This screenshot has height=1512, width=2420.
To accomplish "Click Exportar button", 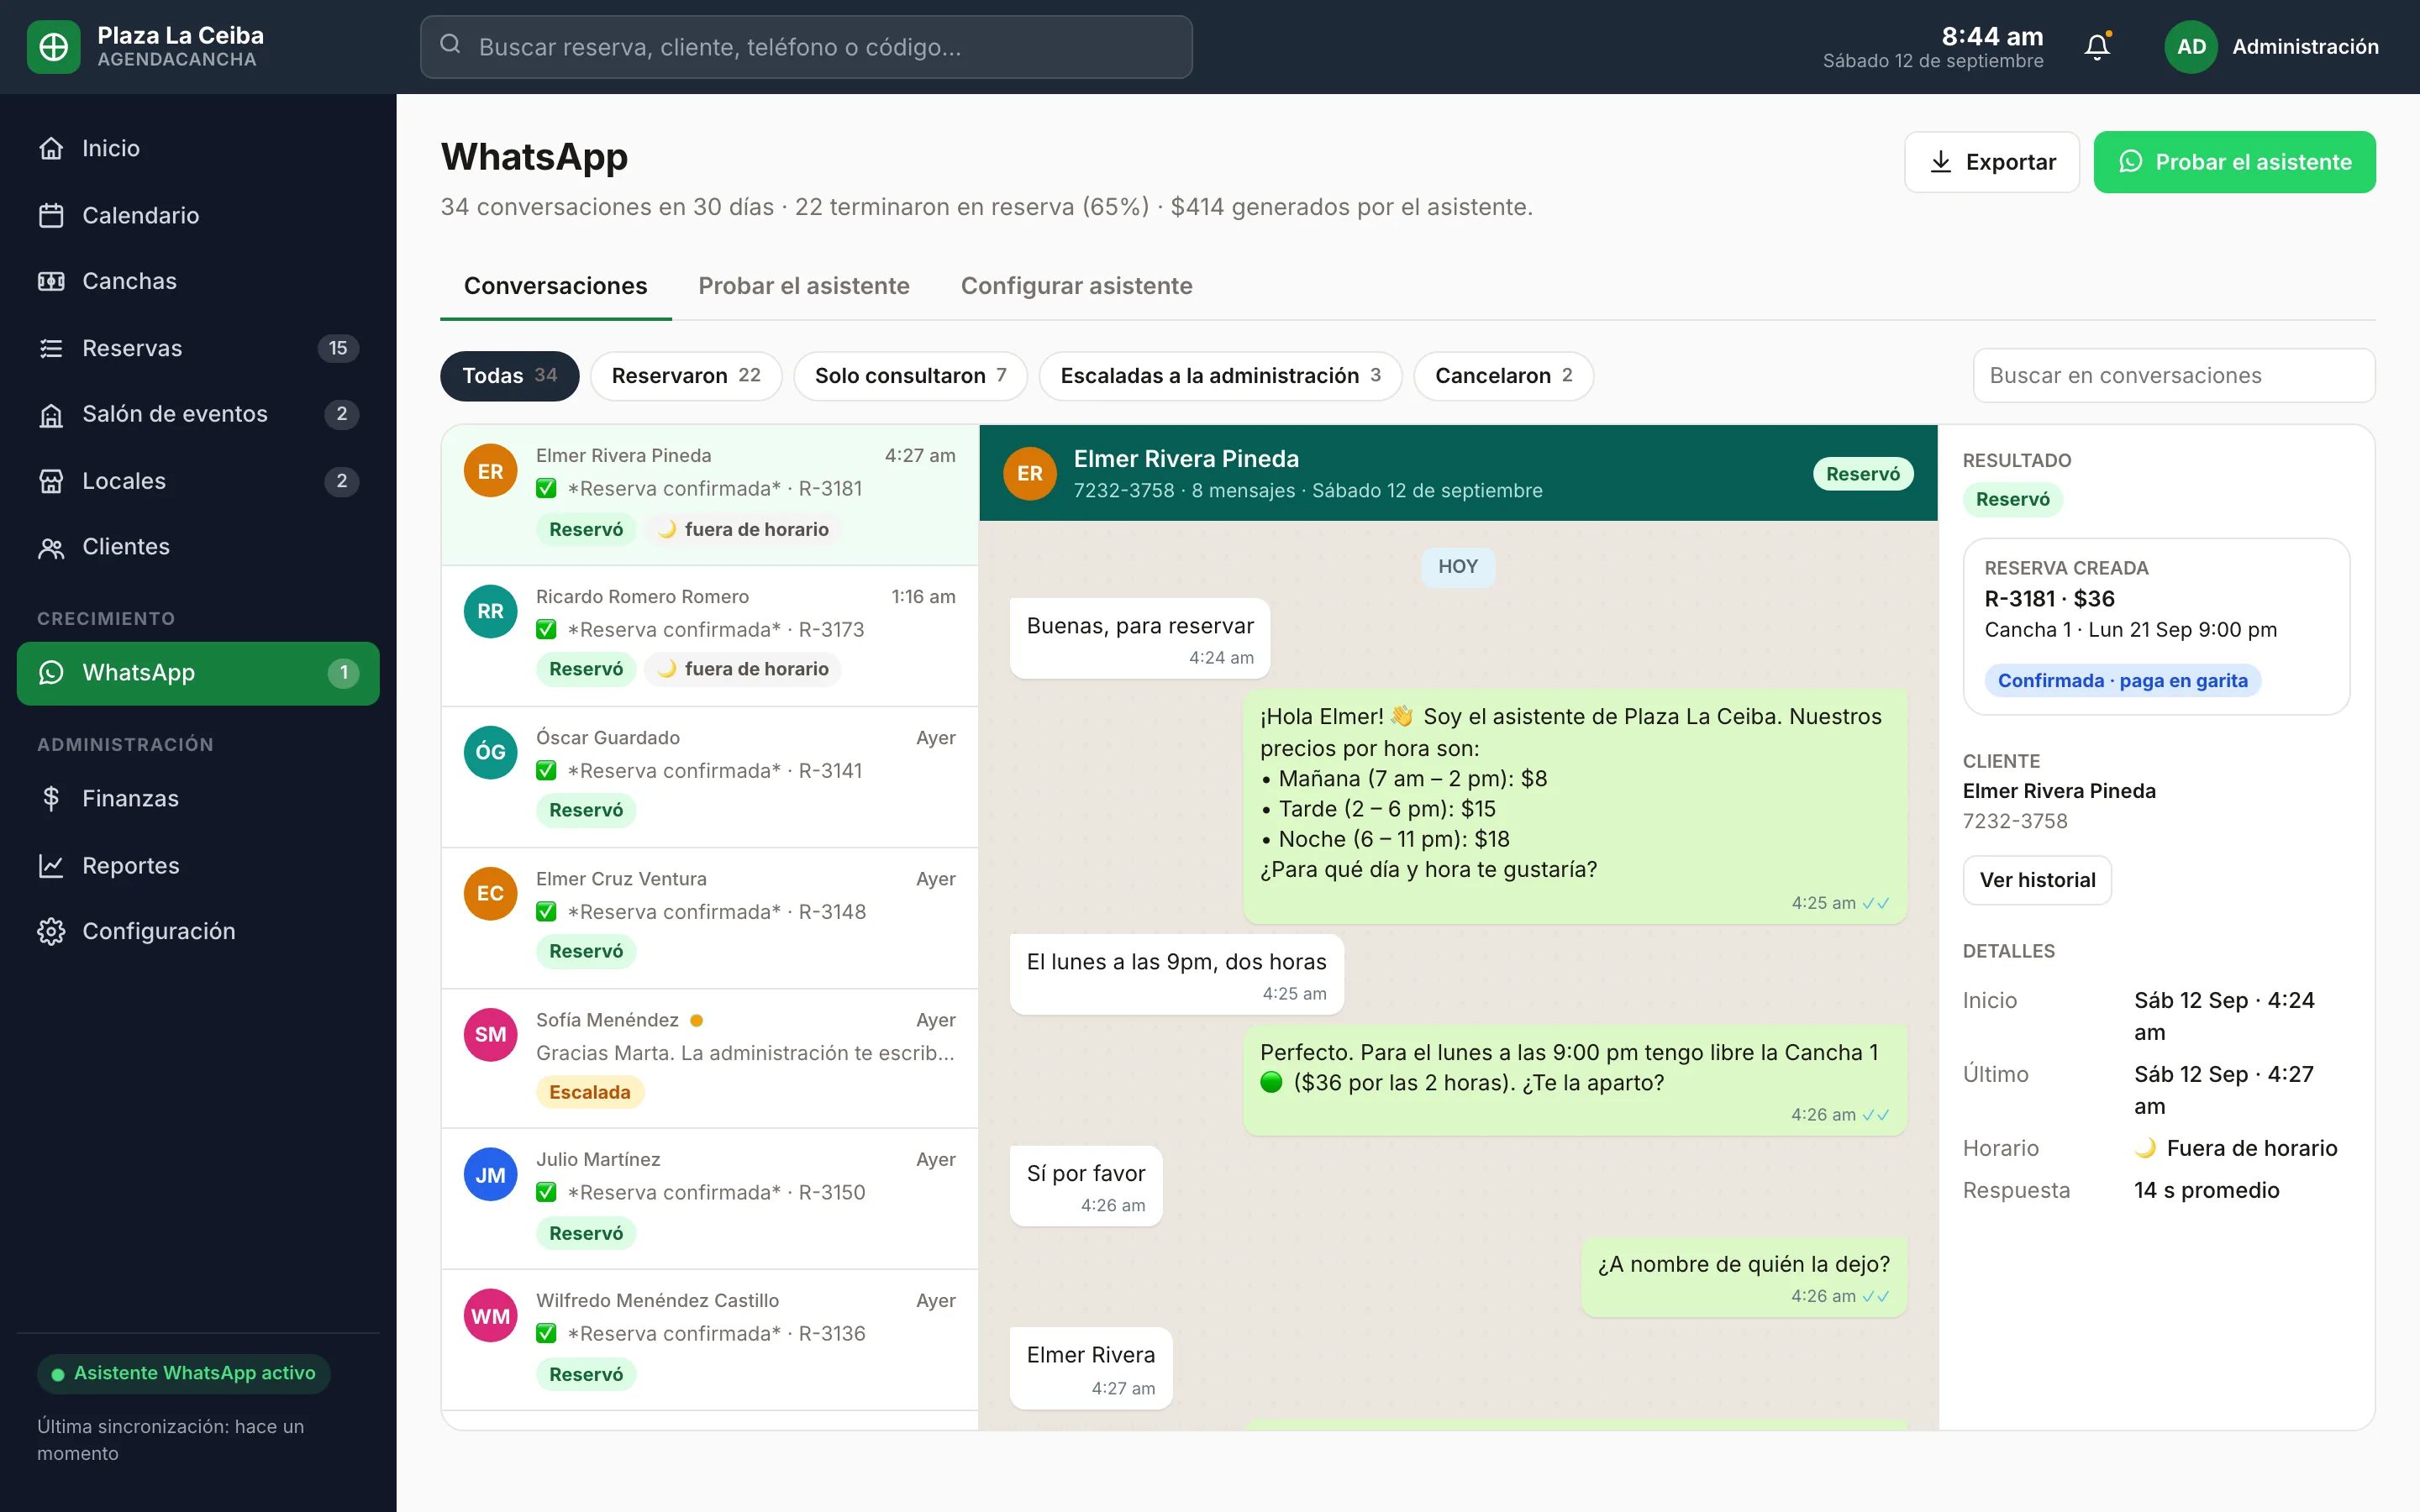I will click(1991, 162).
